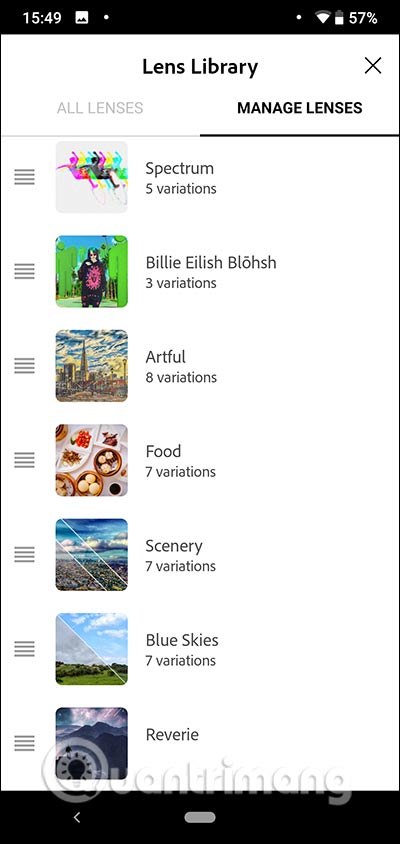Open the Spectrum lens thumbnail

92,177
